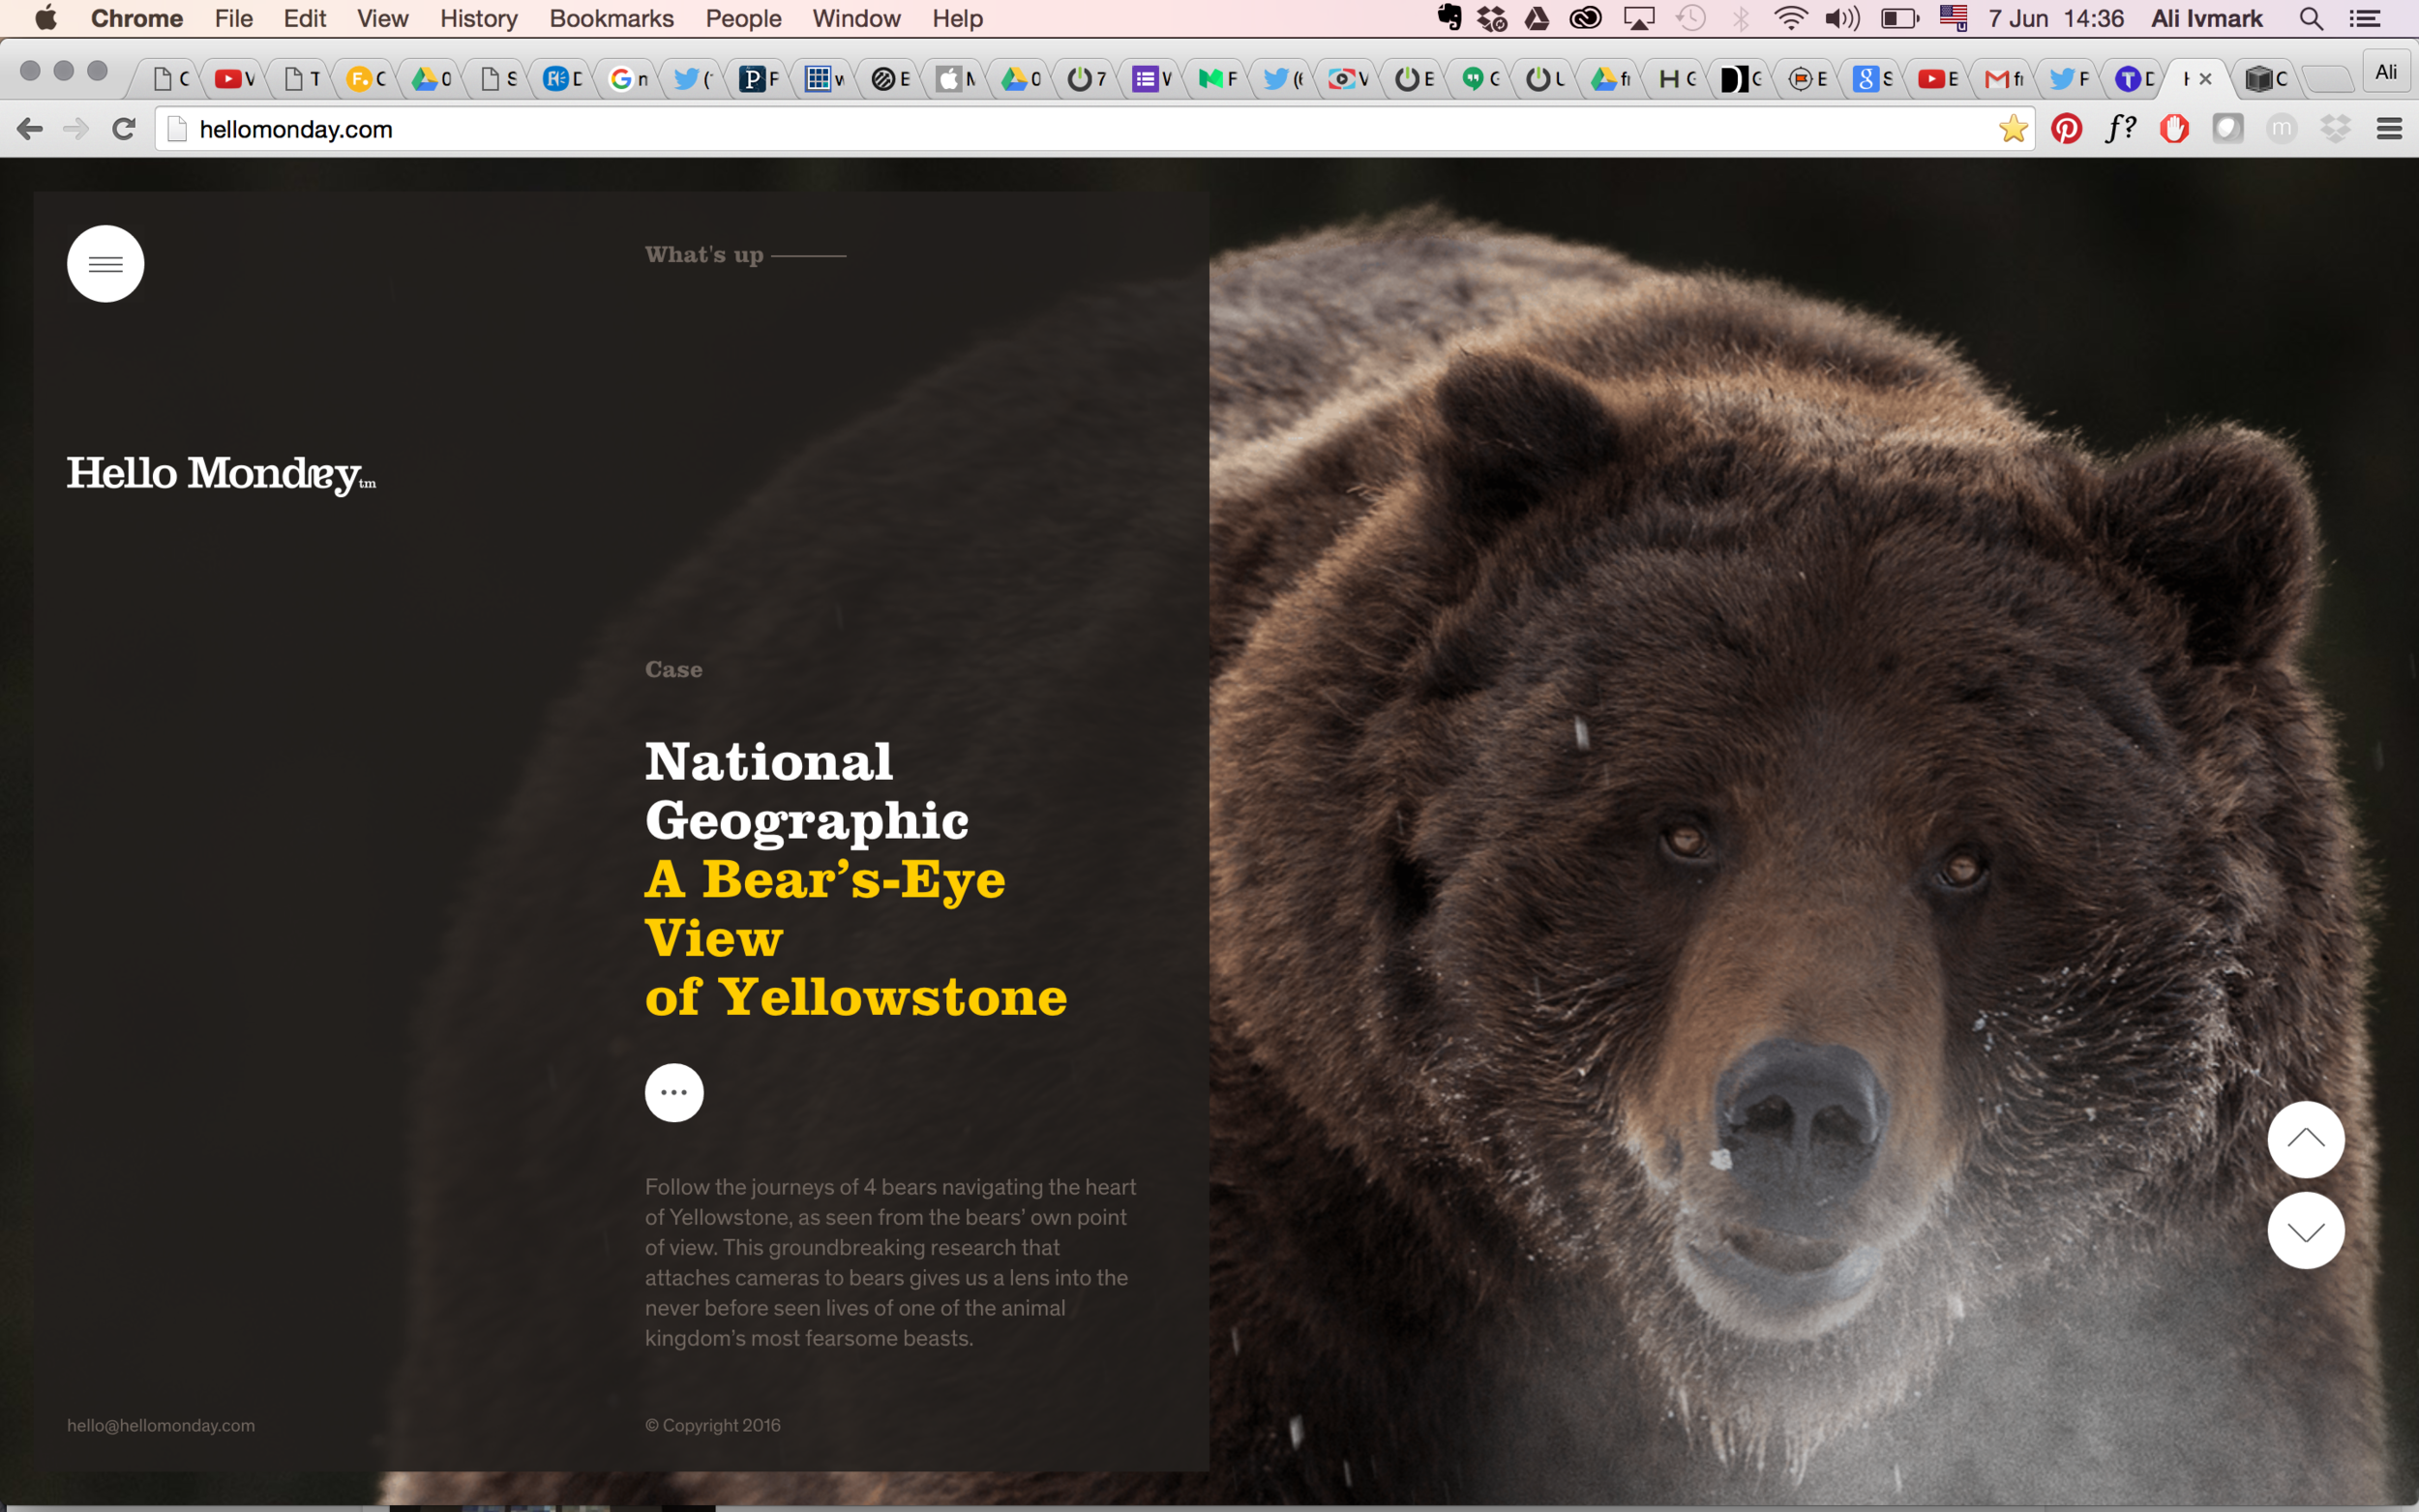This screenshot has width=2419, height=1512.
Task: Click the browser forward arrow
Action: coord(76,129)
